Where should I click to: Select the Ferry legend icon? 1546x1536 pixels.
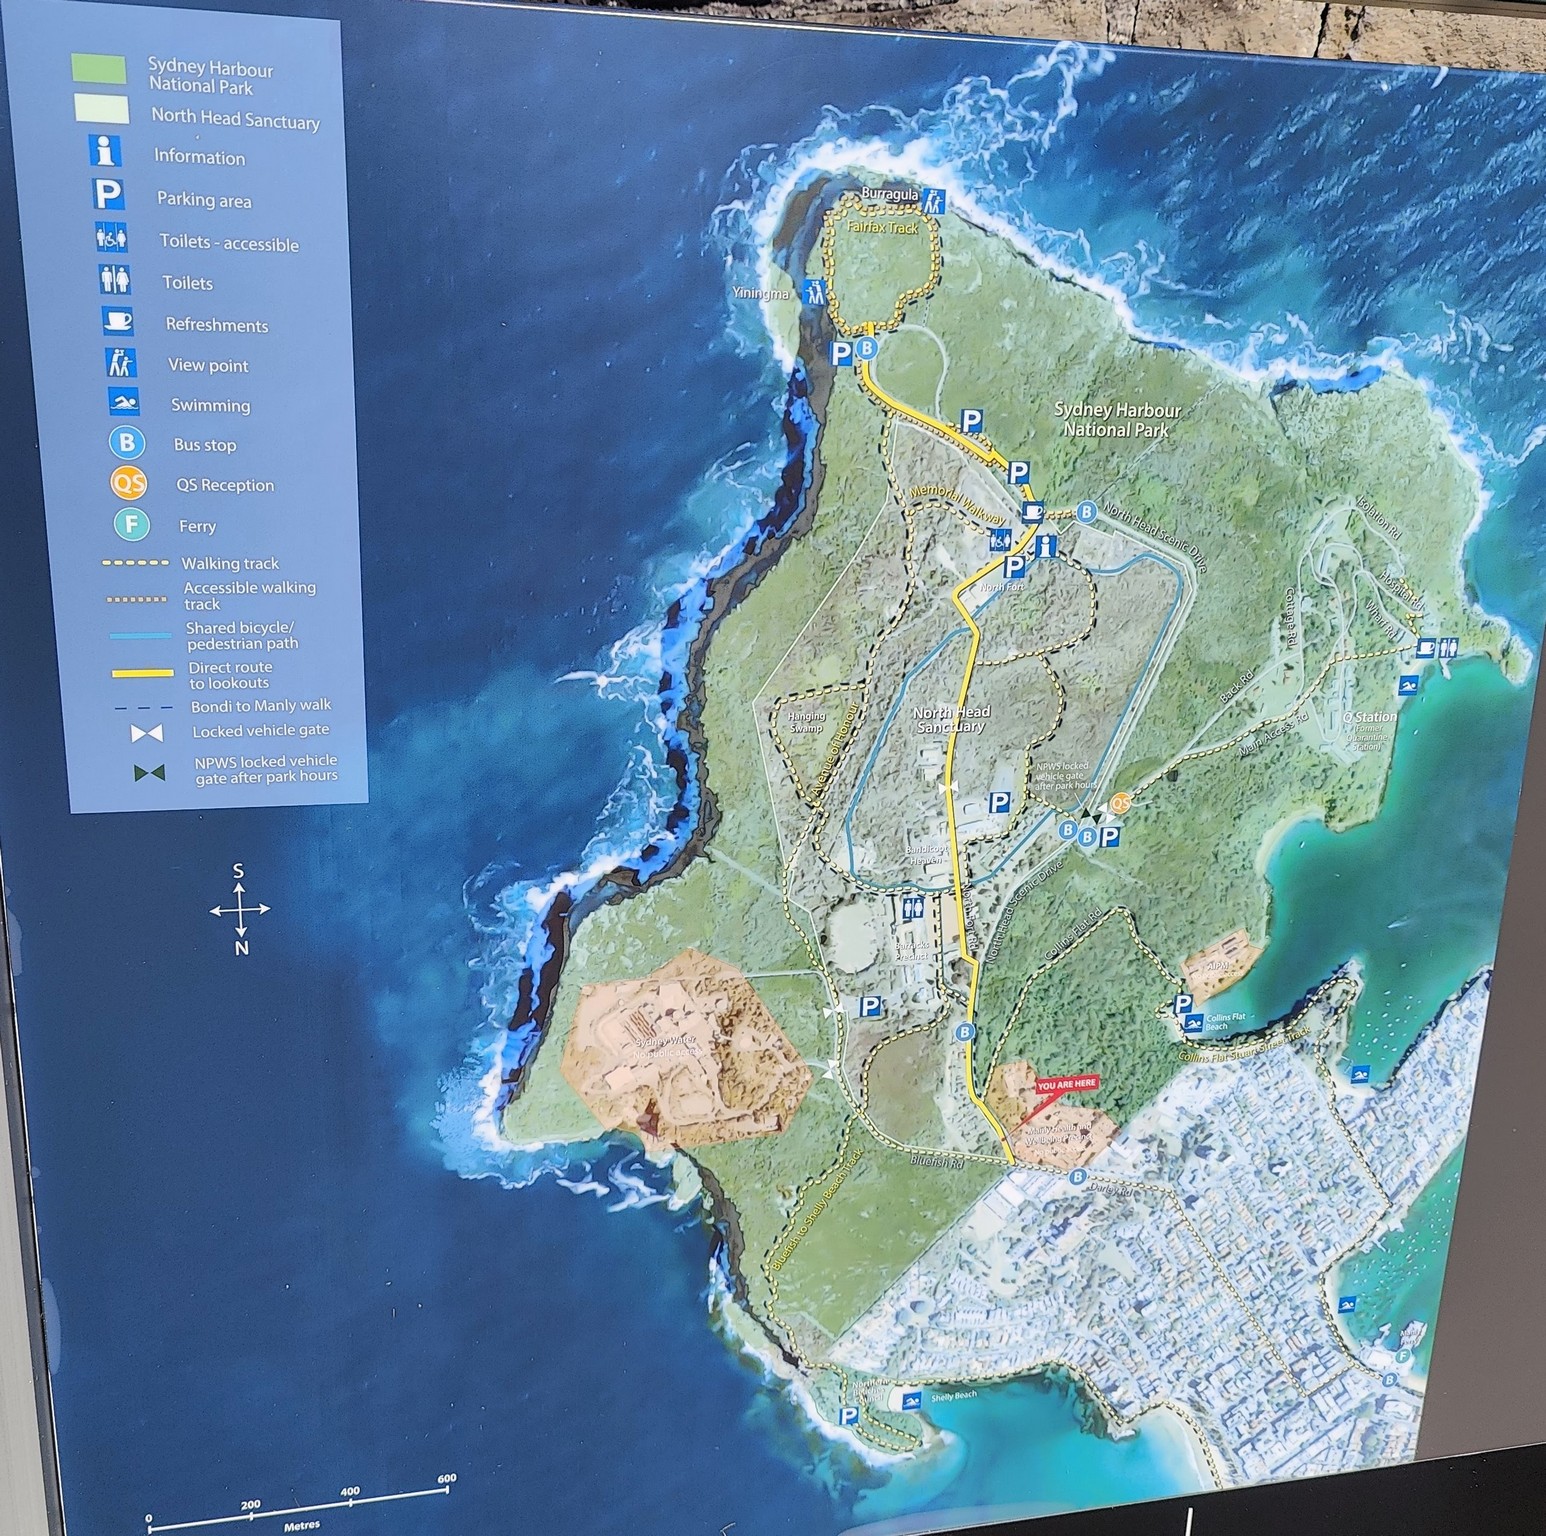click(x=131, y=525)
